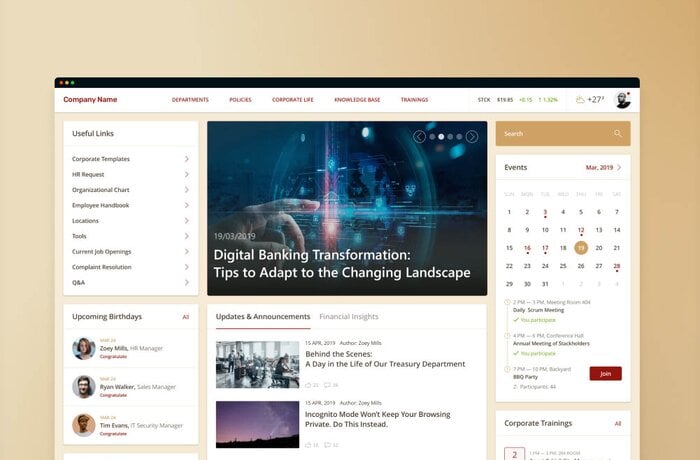Open Corporate Life menu
700x460 pixels.
(293, 100)
